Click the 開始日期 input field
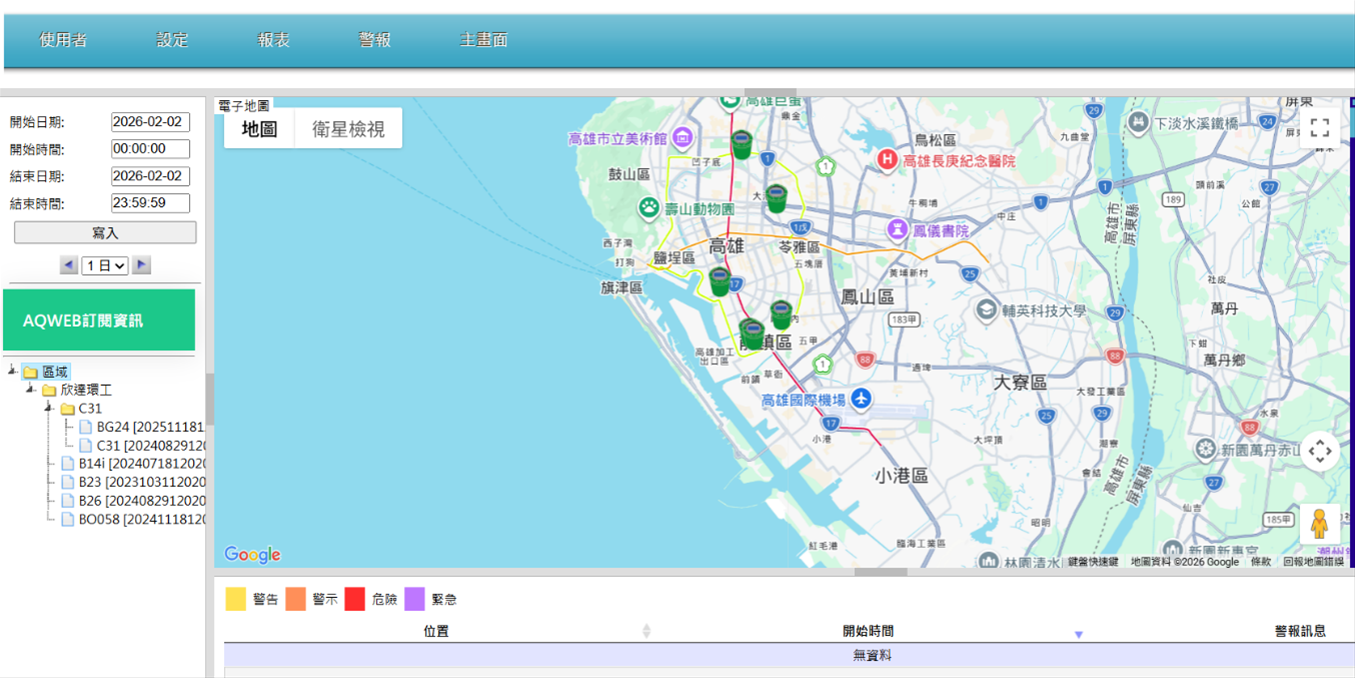This screenshot has width=1355, height=678. pos(150,122)
